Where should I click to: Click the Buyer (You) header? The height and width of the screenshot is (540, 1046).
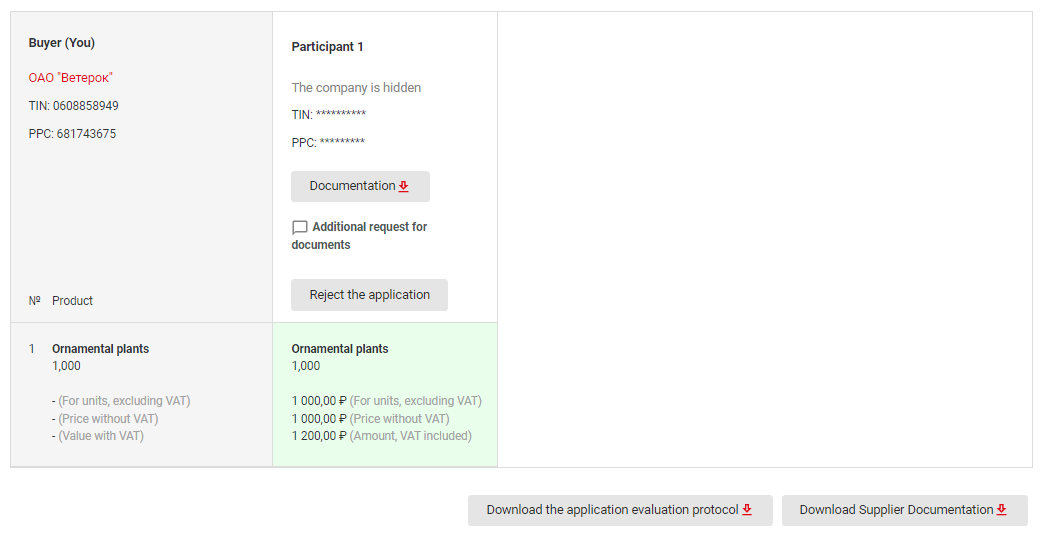[62, 43]
